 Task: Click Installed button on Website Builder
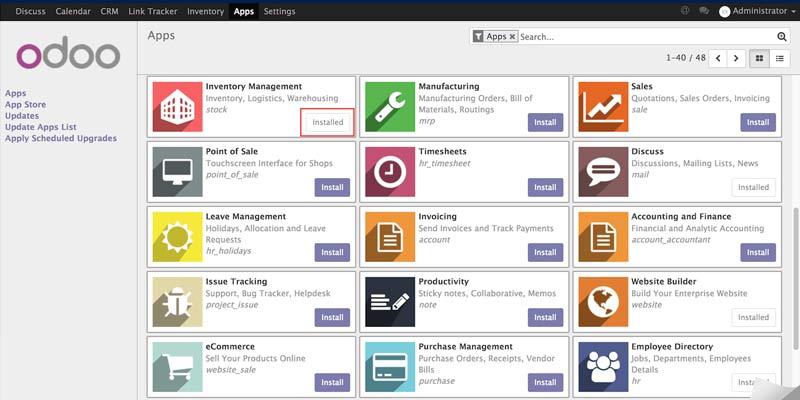[754, 317]
